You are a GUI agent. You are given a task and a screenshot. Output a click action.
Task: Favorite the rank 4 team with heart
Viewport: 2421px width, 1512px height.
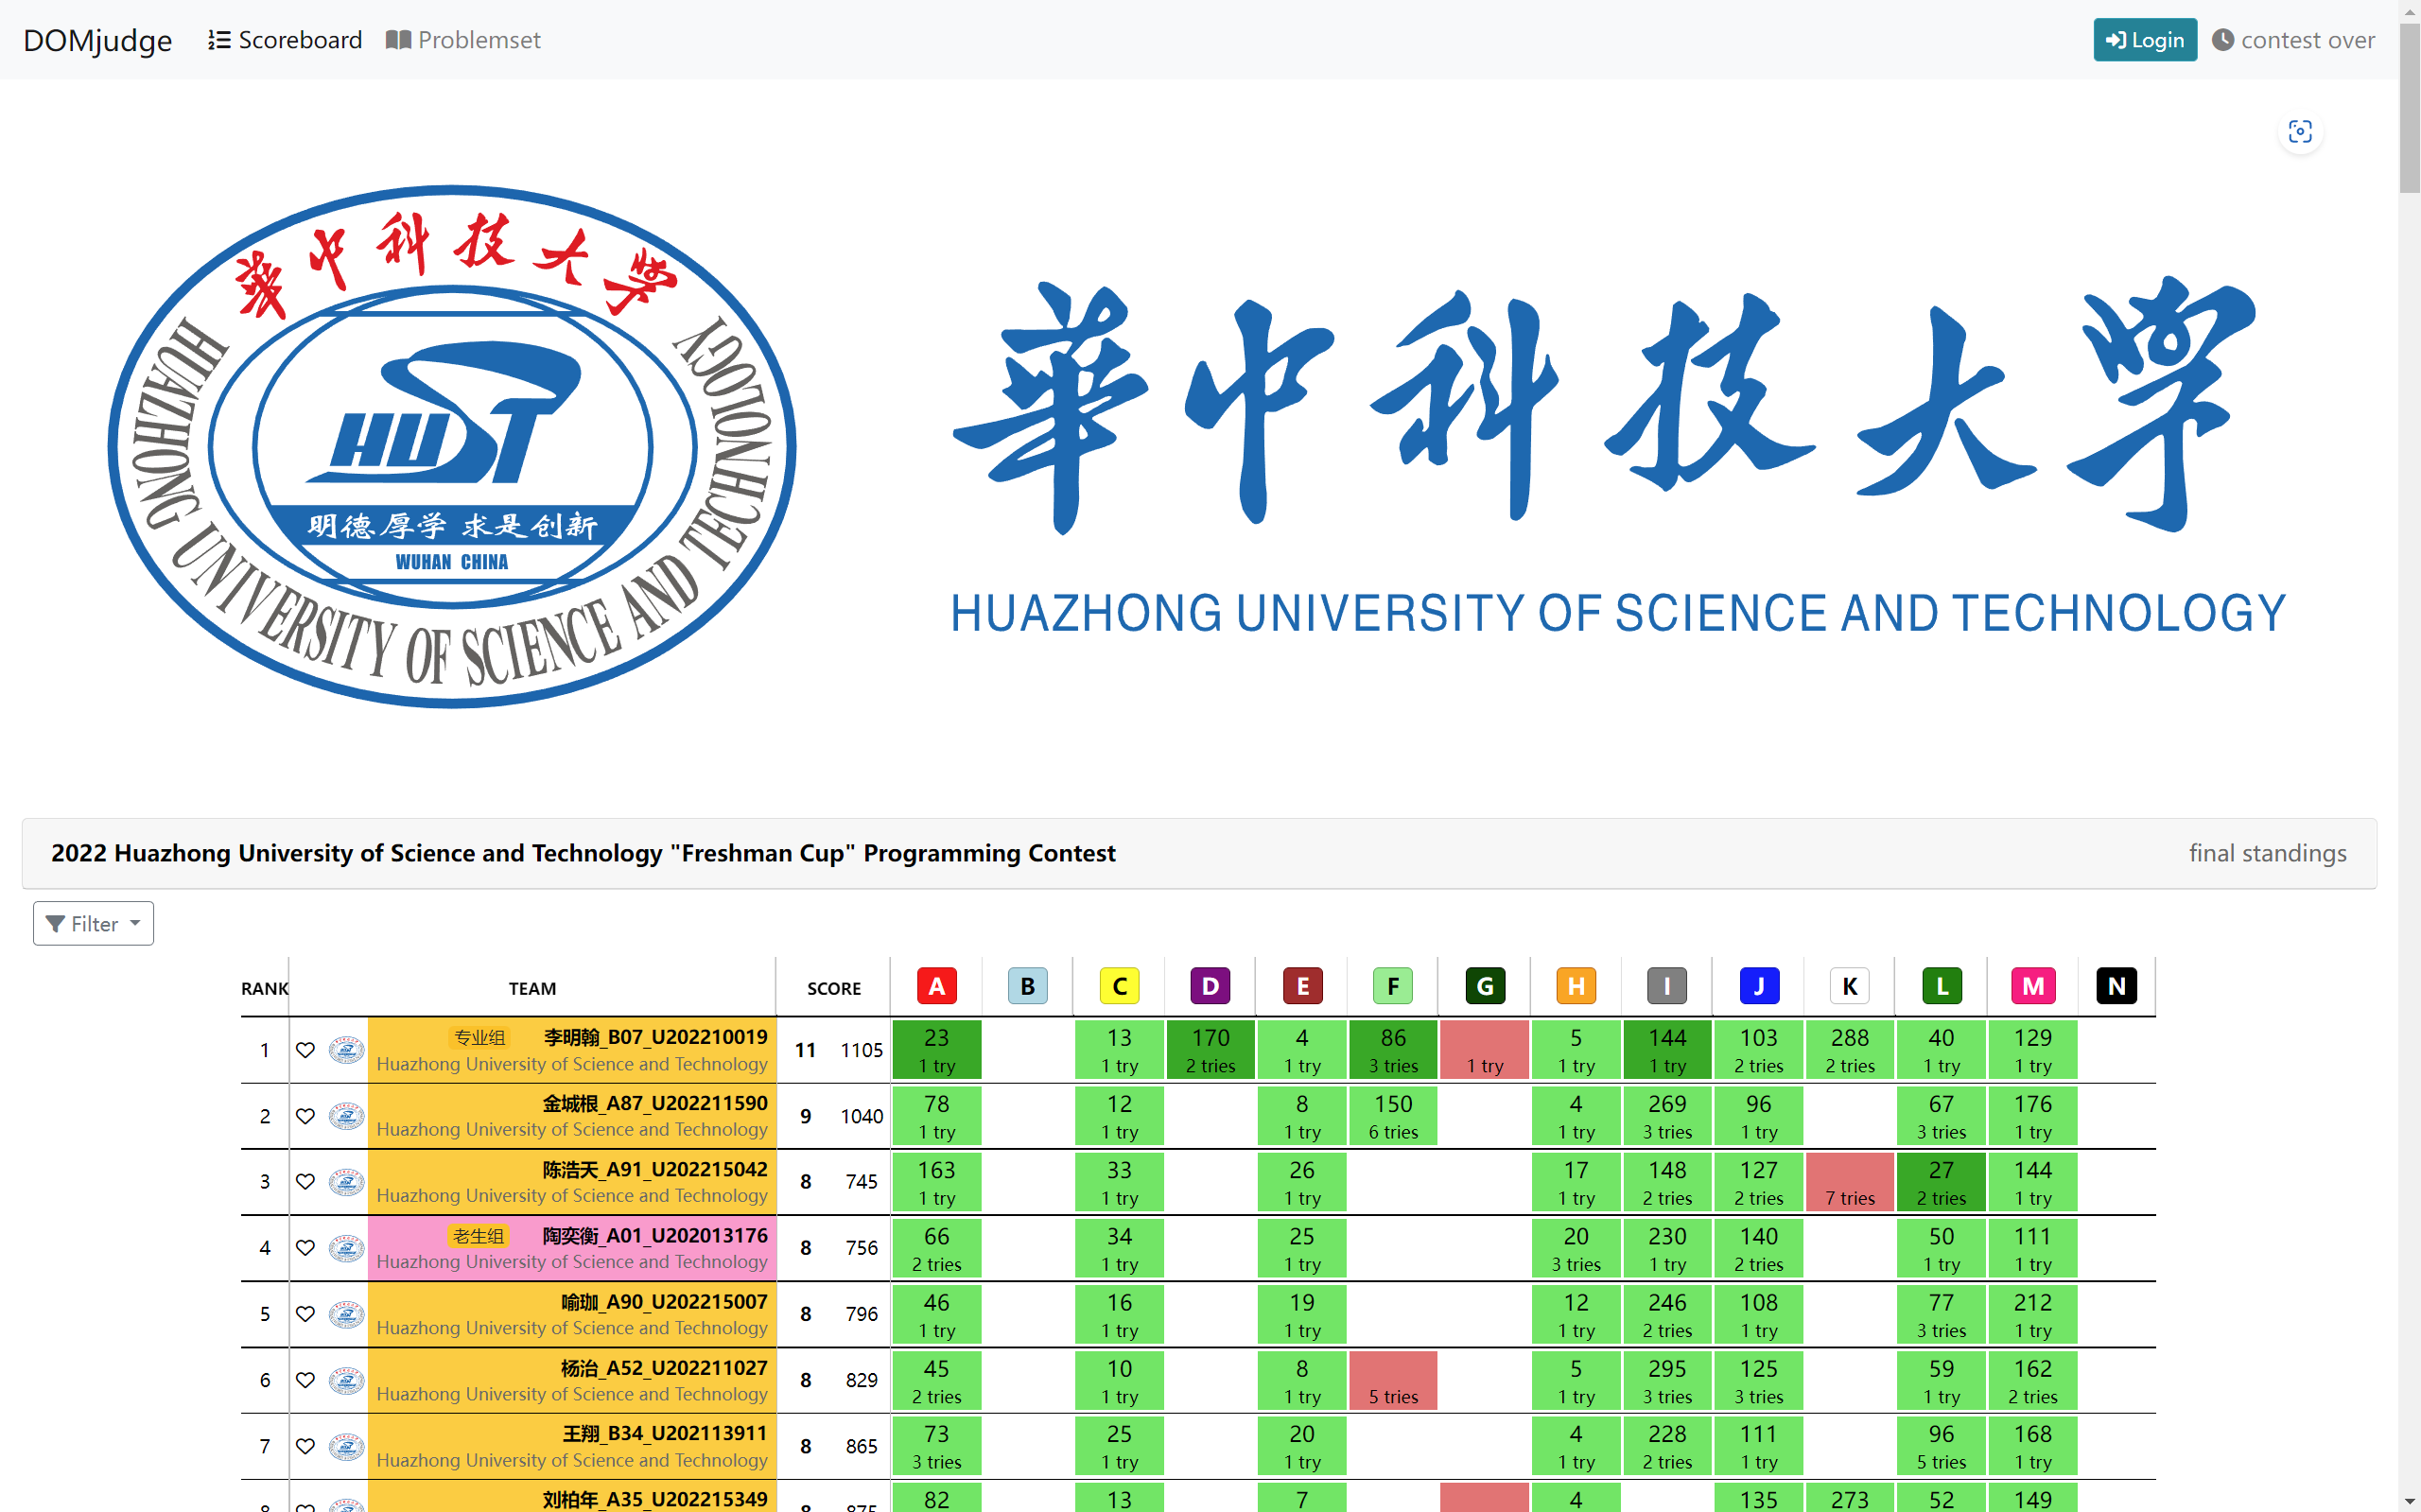(x=305, y=1248)
